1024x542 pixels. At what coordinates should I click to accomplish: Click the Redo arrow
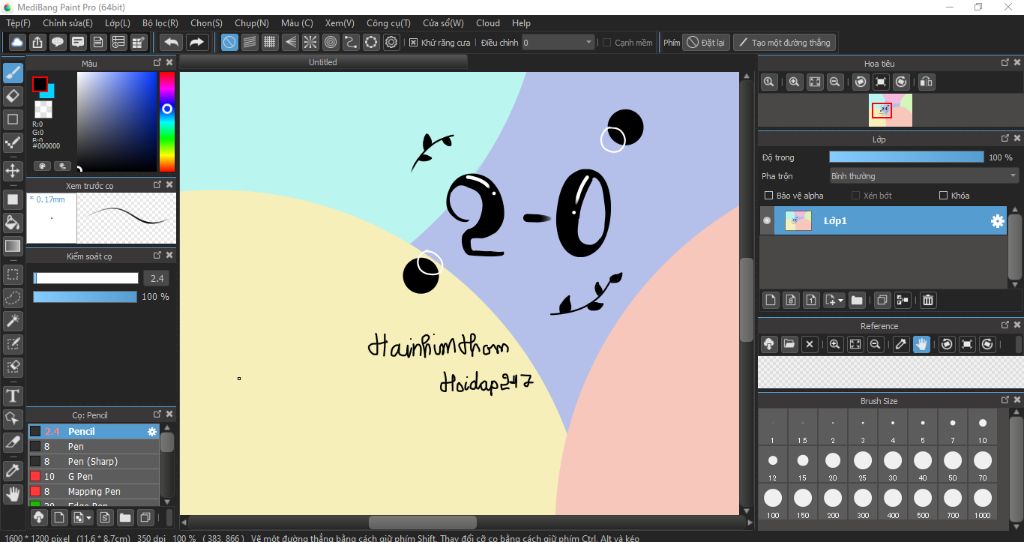196,42
